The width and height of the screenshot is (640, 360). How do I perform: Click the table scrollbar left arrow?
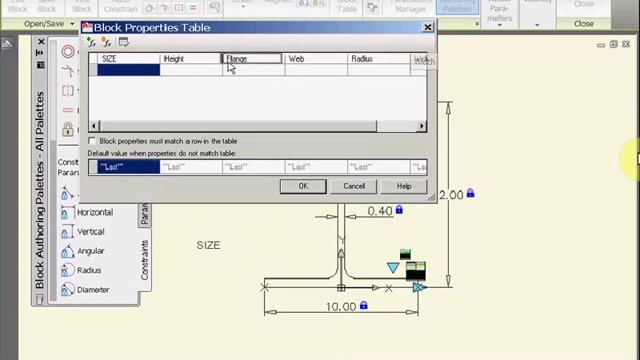pyautogui.click(x=94, y=126)
